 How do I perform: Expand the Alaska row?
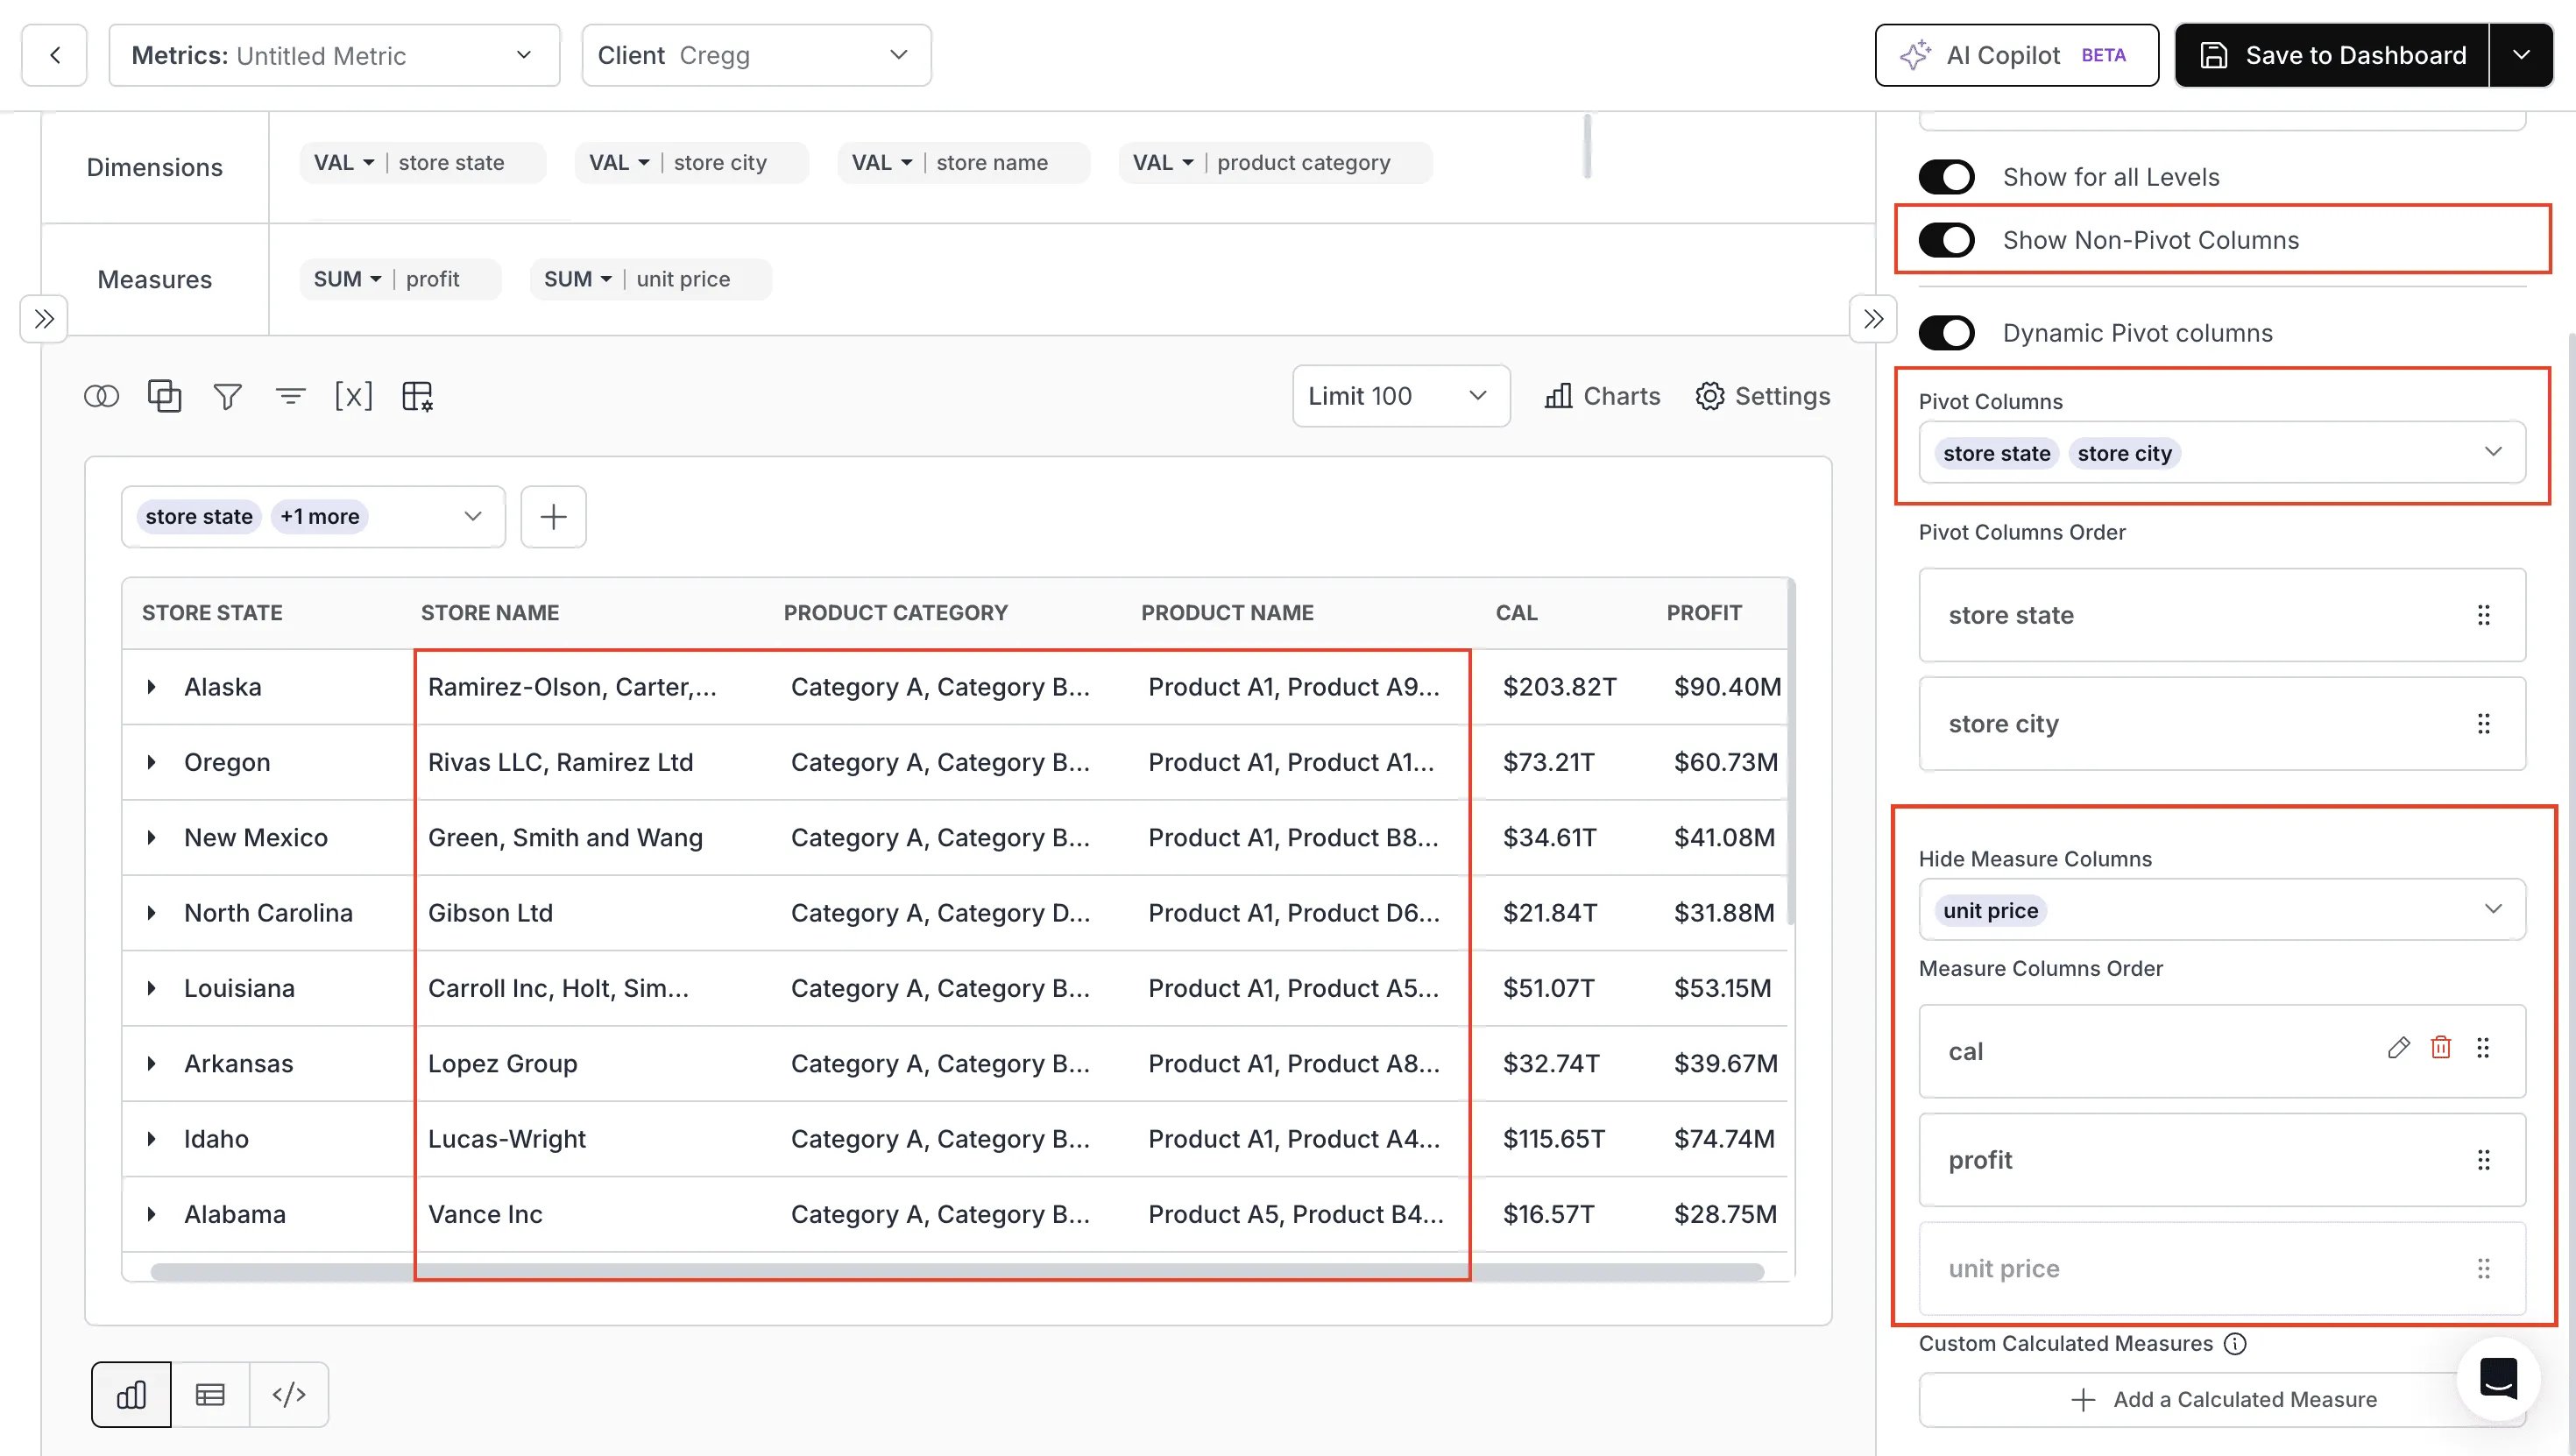point(151,687)
